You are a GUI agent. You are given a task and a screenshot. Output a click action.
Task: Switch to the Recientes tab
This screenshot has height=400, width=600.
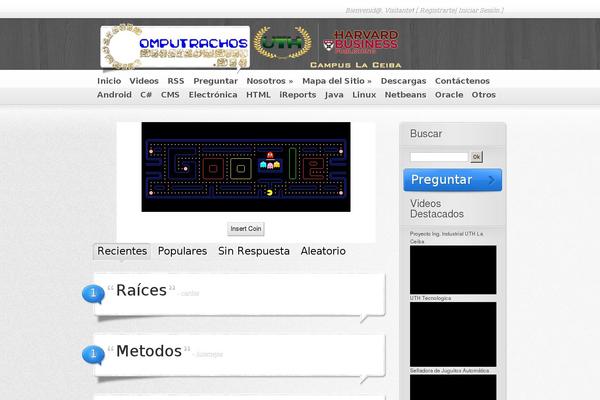122,251
